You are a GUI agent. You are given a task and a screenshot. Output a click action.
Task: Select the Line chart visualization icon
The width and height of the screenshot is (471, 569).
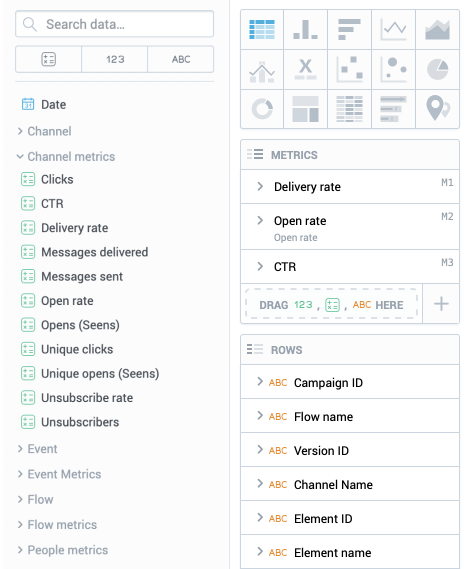pos(393,29)
